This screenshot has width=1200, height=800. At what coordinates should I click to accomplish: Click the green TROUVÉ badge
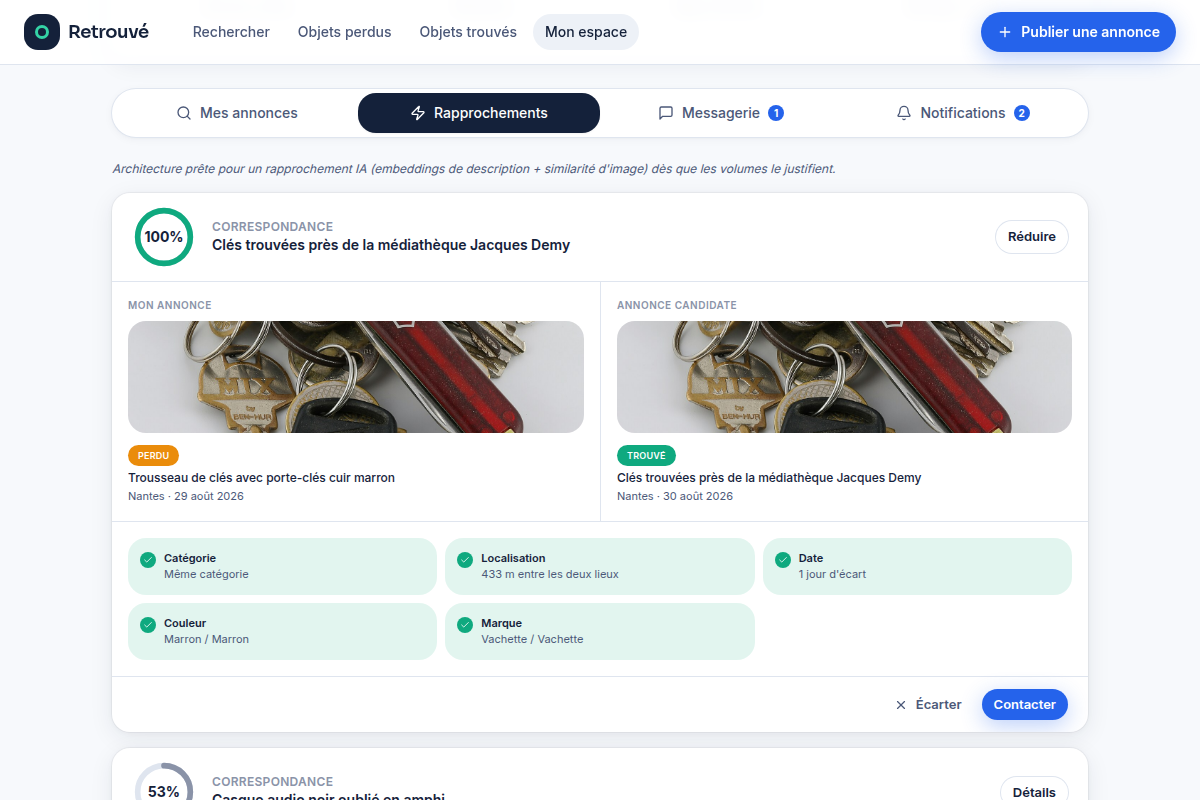coord(646,456)
